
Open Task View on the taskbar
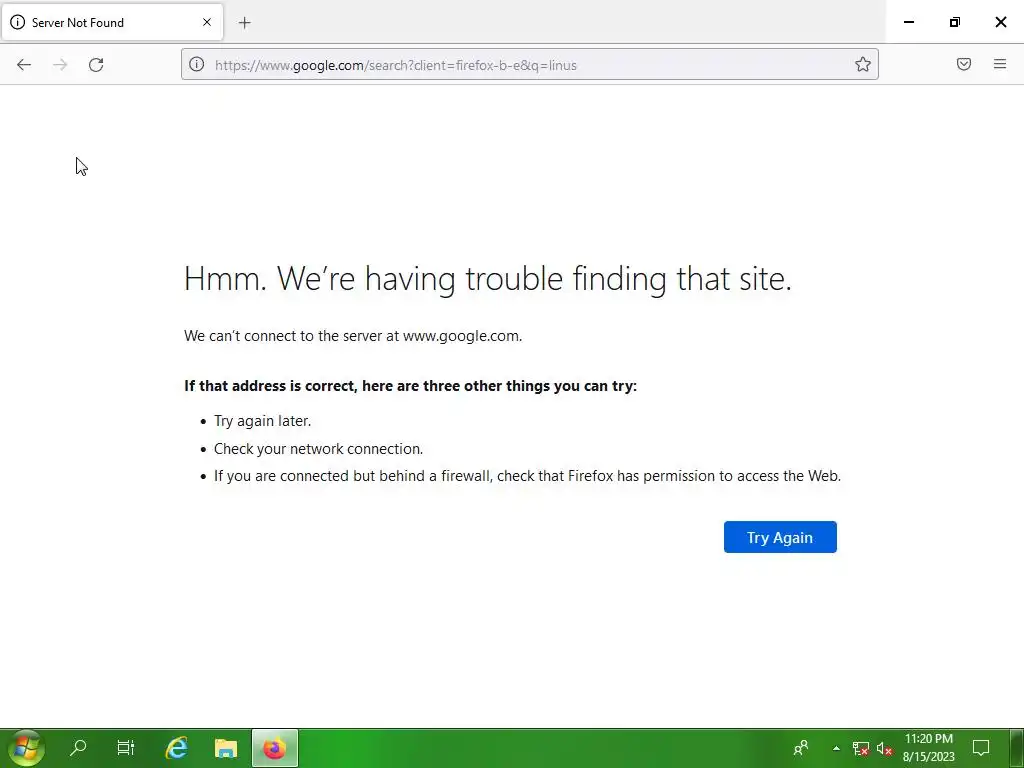click(x=125, y=748)
